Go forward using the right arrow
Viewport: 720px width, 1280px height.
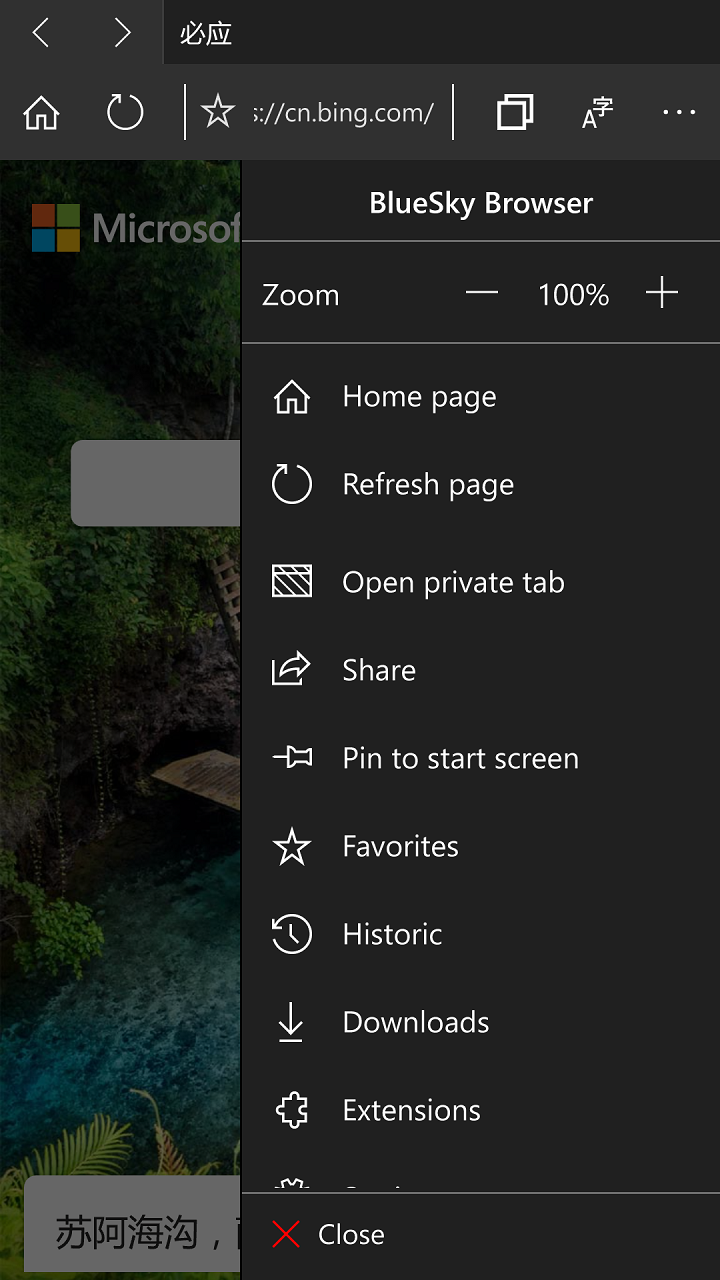122,33
